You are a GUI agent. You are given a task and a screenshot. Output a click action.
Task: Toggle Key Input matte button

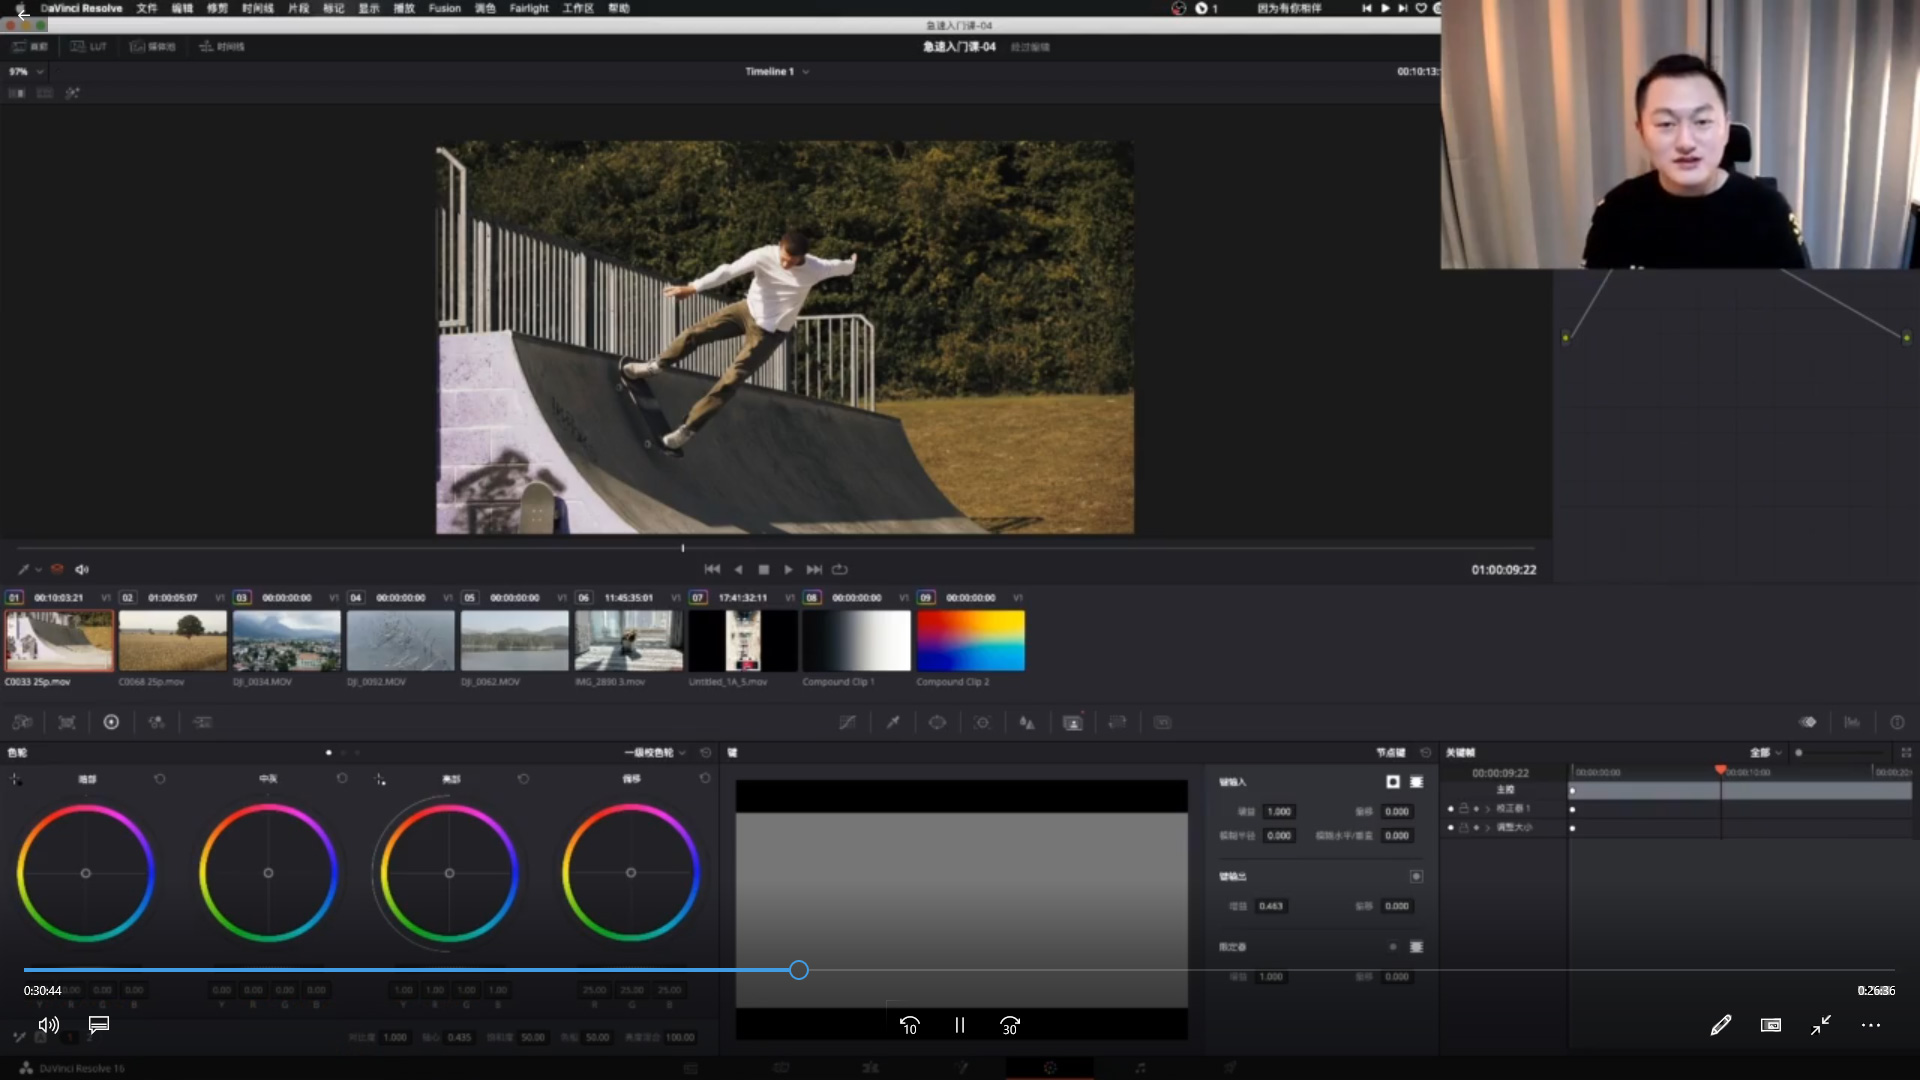(x=1393, y=782)
